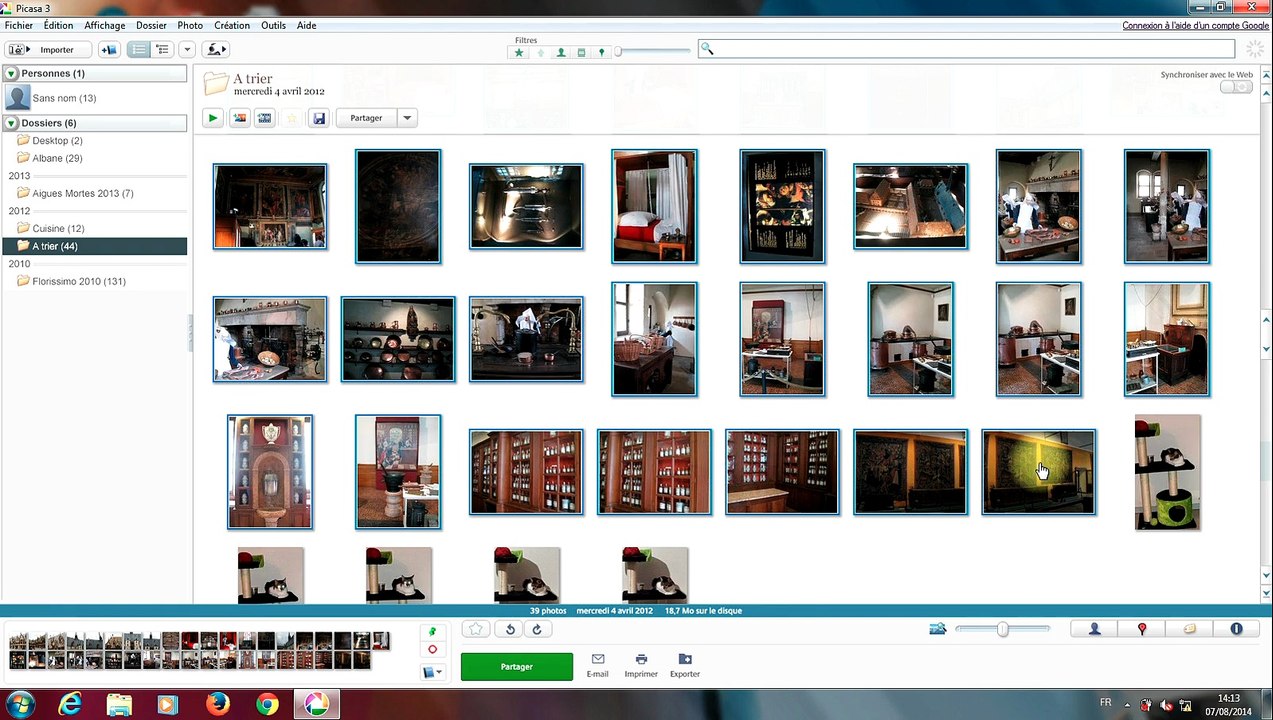Filter photos uploaded to web albums

coord(540,52)
